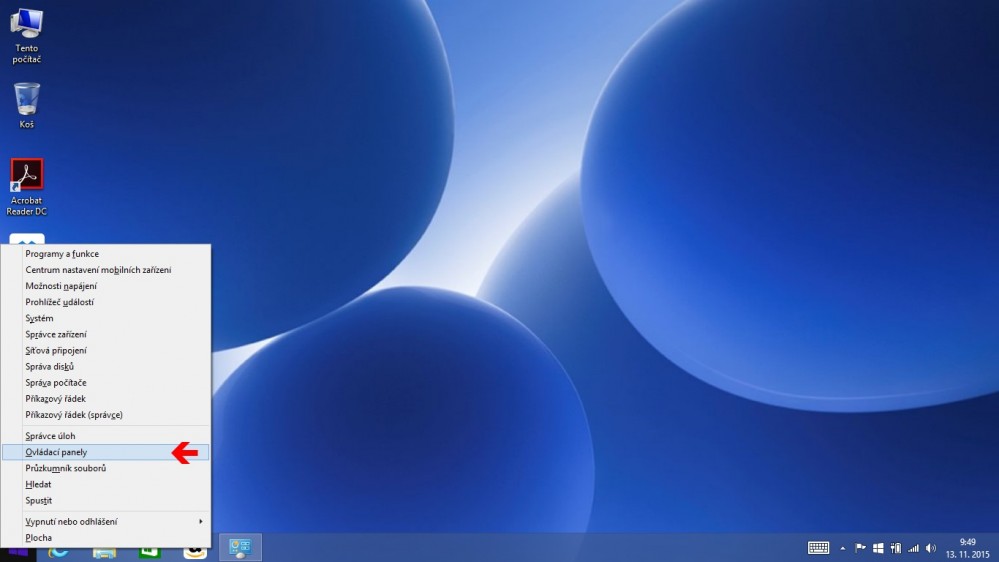Viewport: 999px width, 562px height.
Task: Open the Koš recycle bin icon
Action: [27, 105]
